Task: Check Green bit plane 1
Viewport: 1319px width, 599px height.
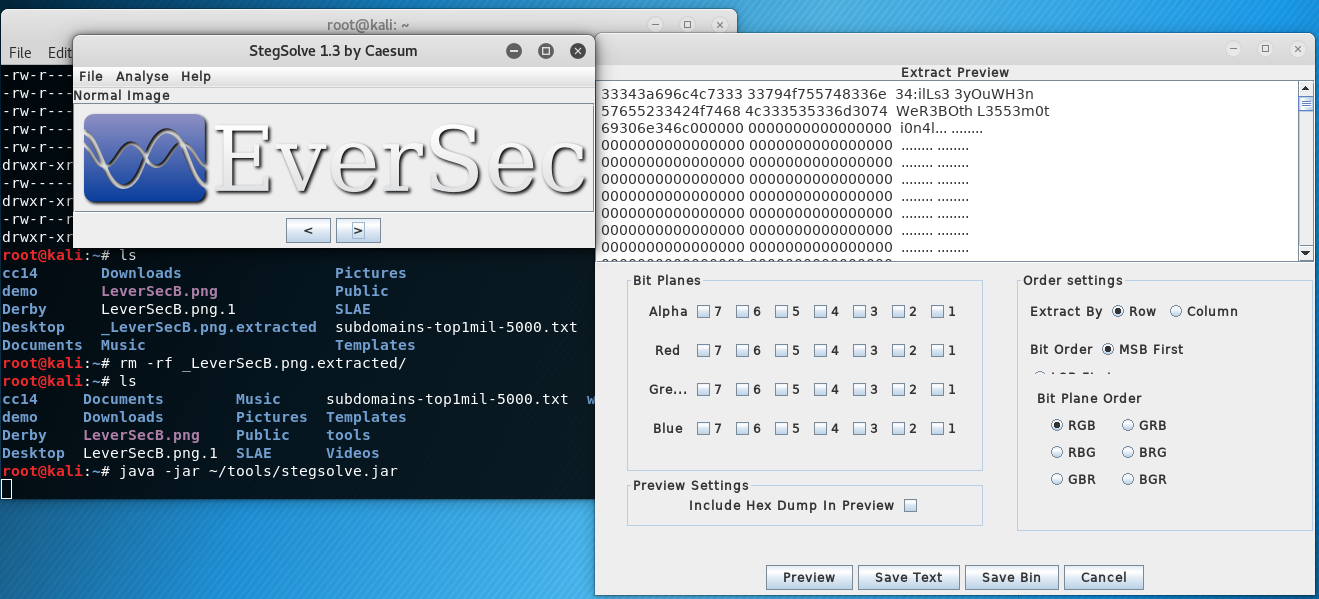Action: coord(938,389)
